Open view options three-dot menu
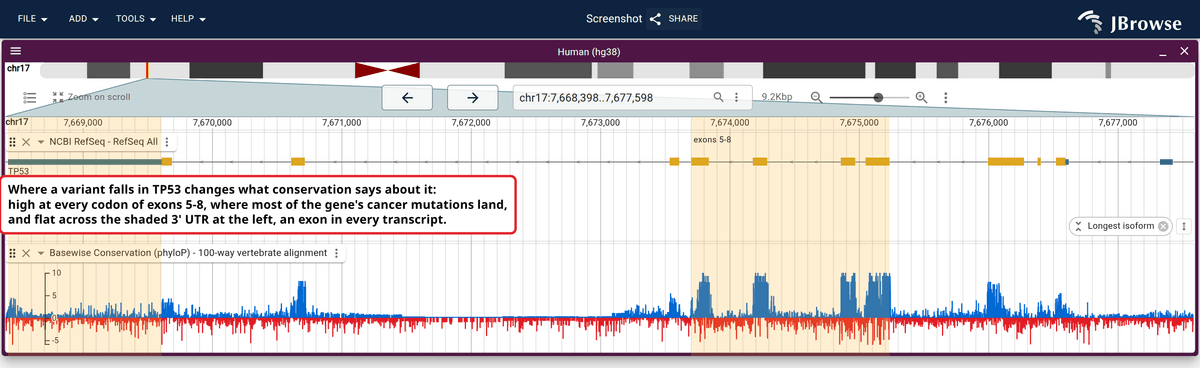The image size is (1200, 368). coord(946,97)
